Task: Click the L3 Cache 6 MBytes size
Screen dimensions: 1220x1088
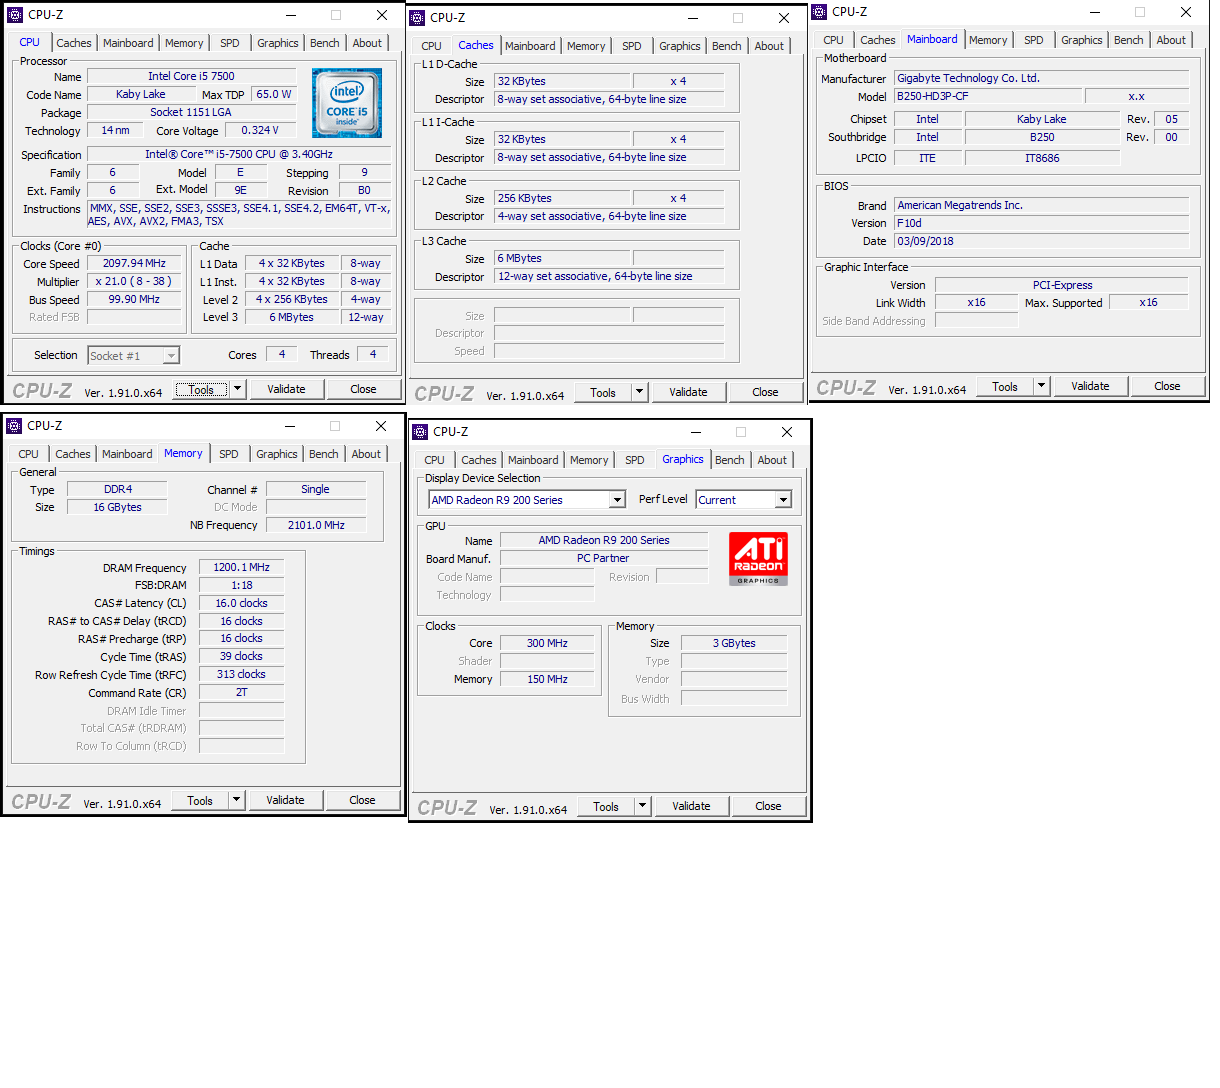Action: [563, 258]
